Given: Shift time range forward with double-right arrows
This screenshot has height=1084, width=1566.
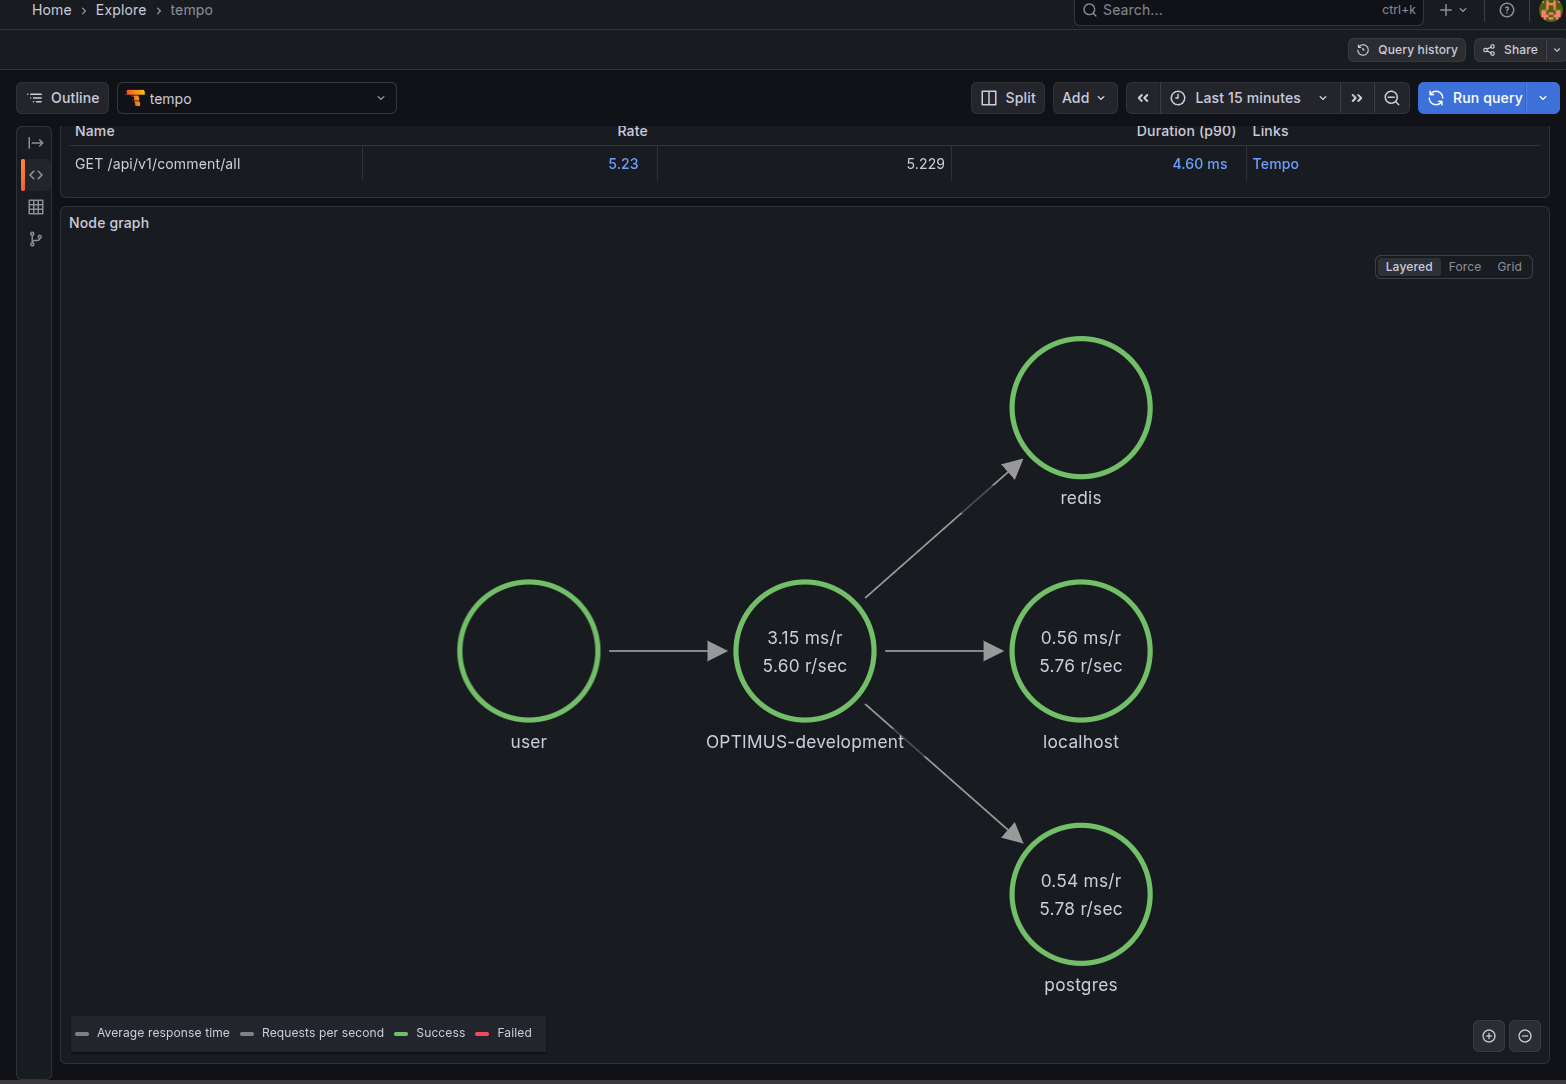Looking at the screenshot, I should [x=1356, y=98].
